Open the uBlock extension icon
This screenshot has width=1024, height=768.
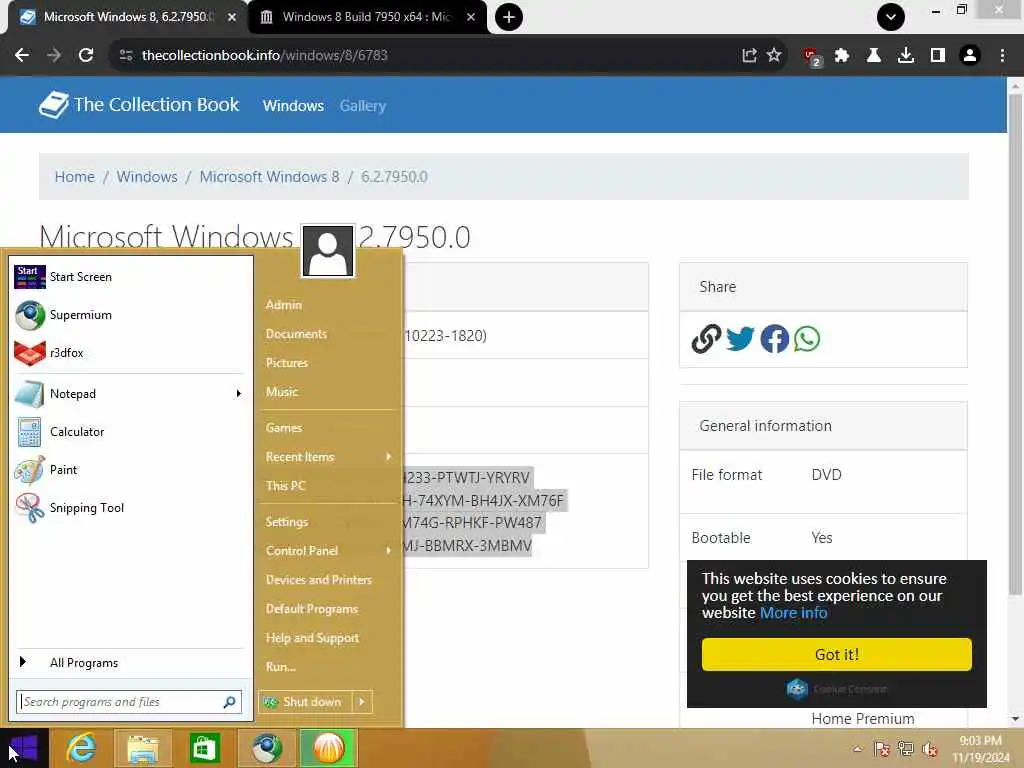812,57
